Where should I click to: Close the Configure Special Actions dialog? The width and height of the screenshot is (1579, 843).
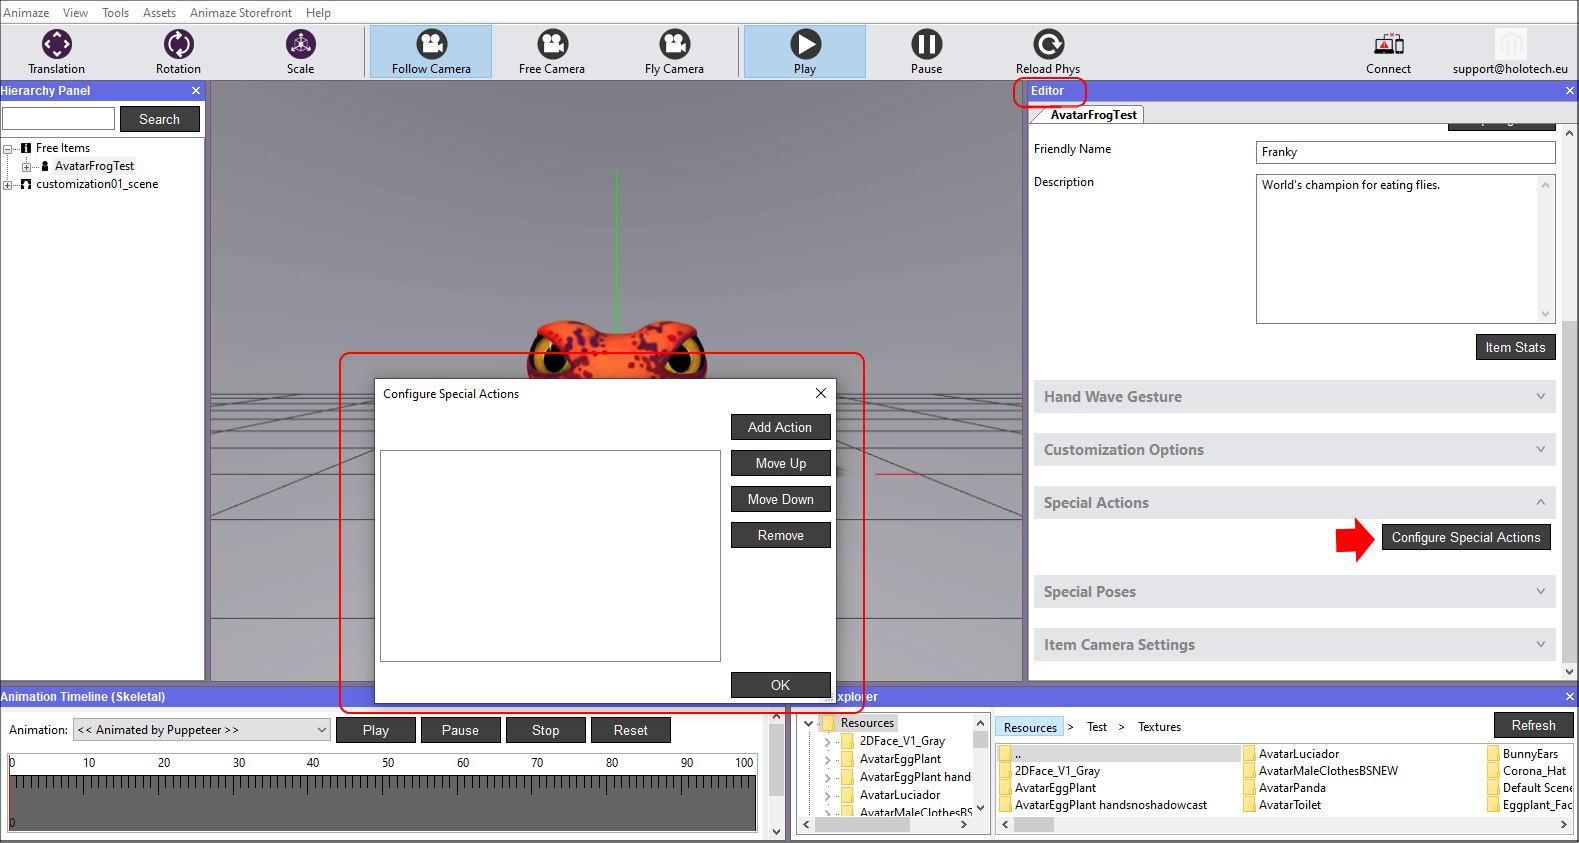click(x=821, y=393)
